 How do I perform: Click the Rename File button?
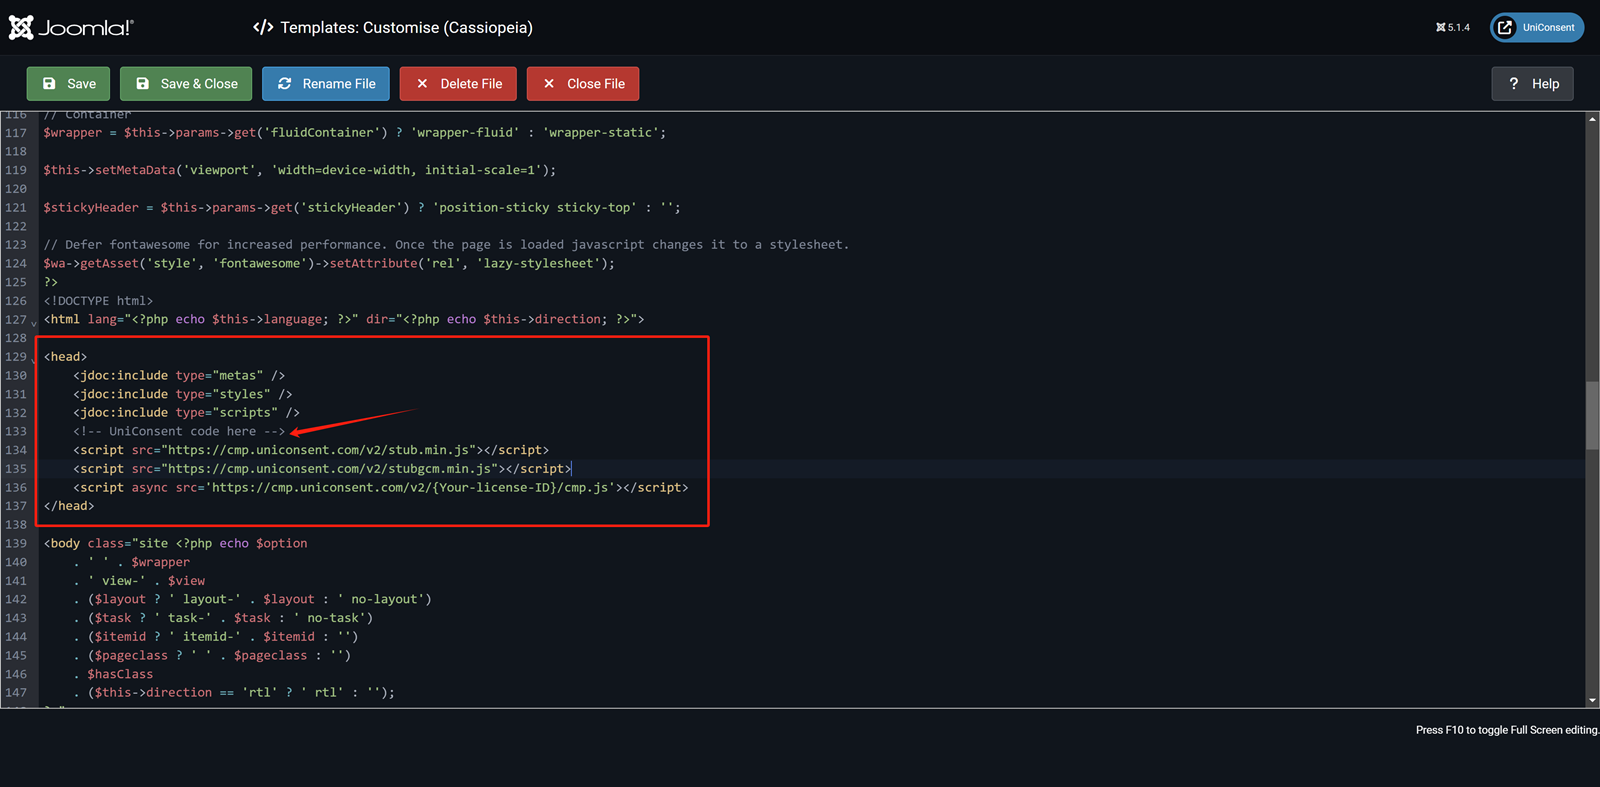326,84
